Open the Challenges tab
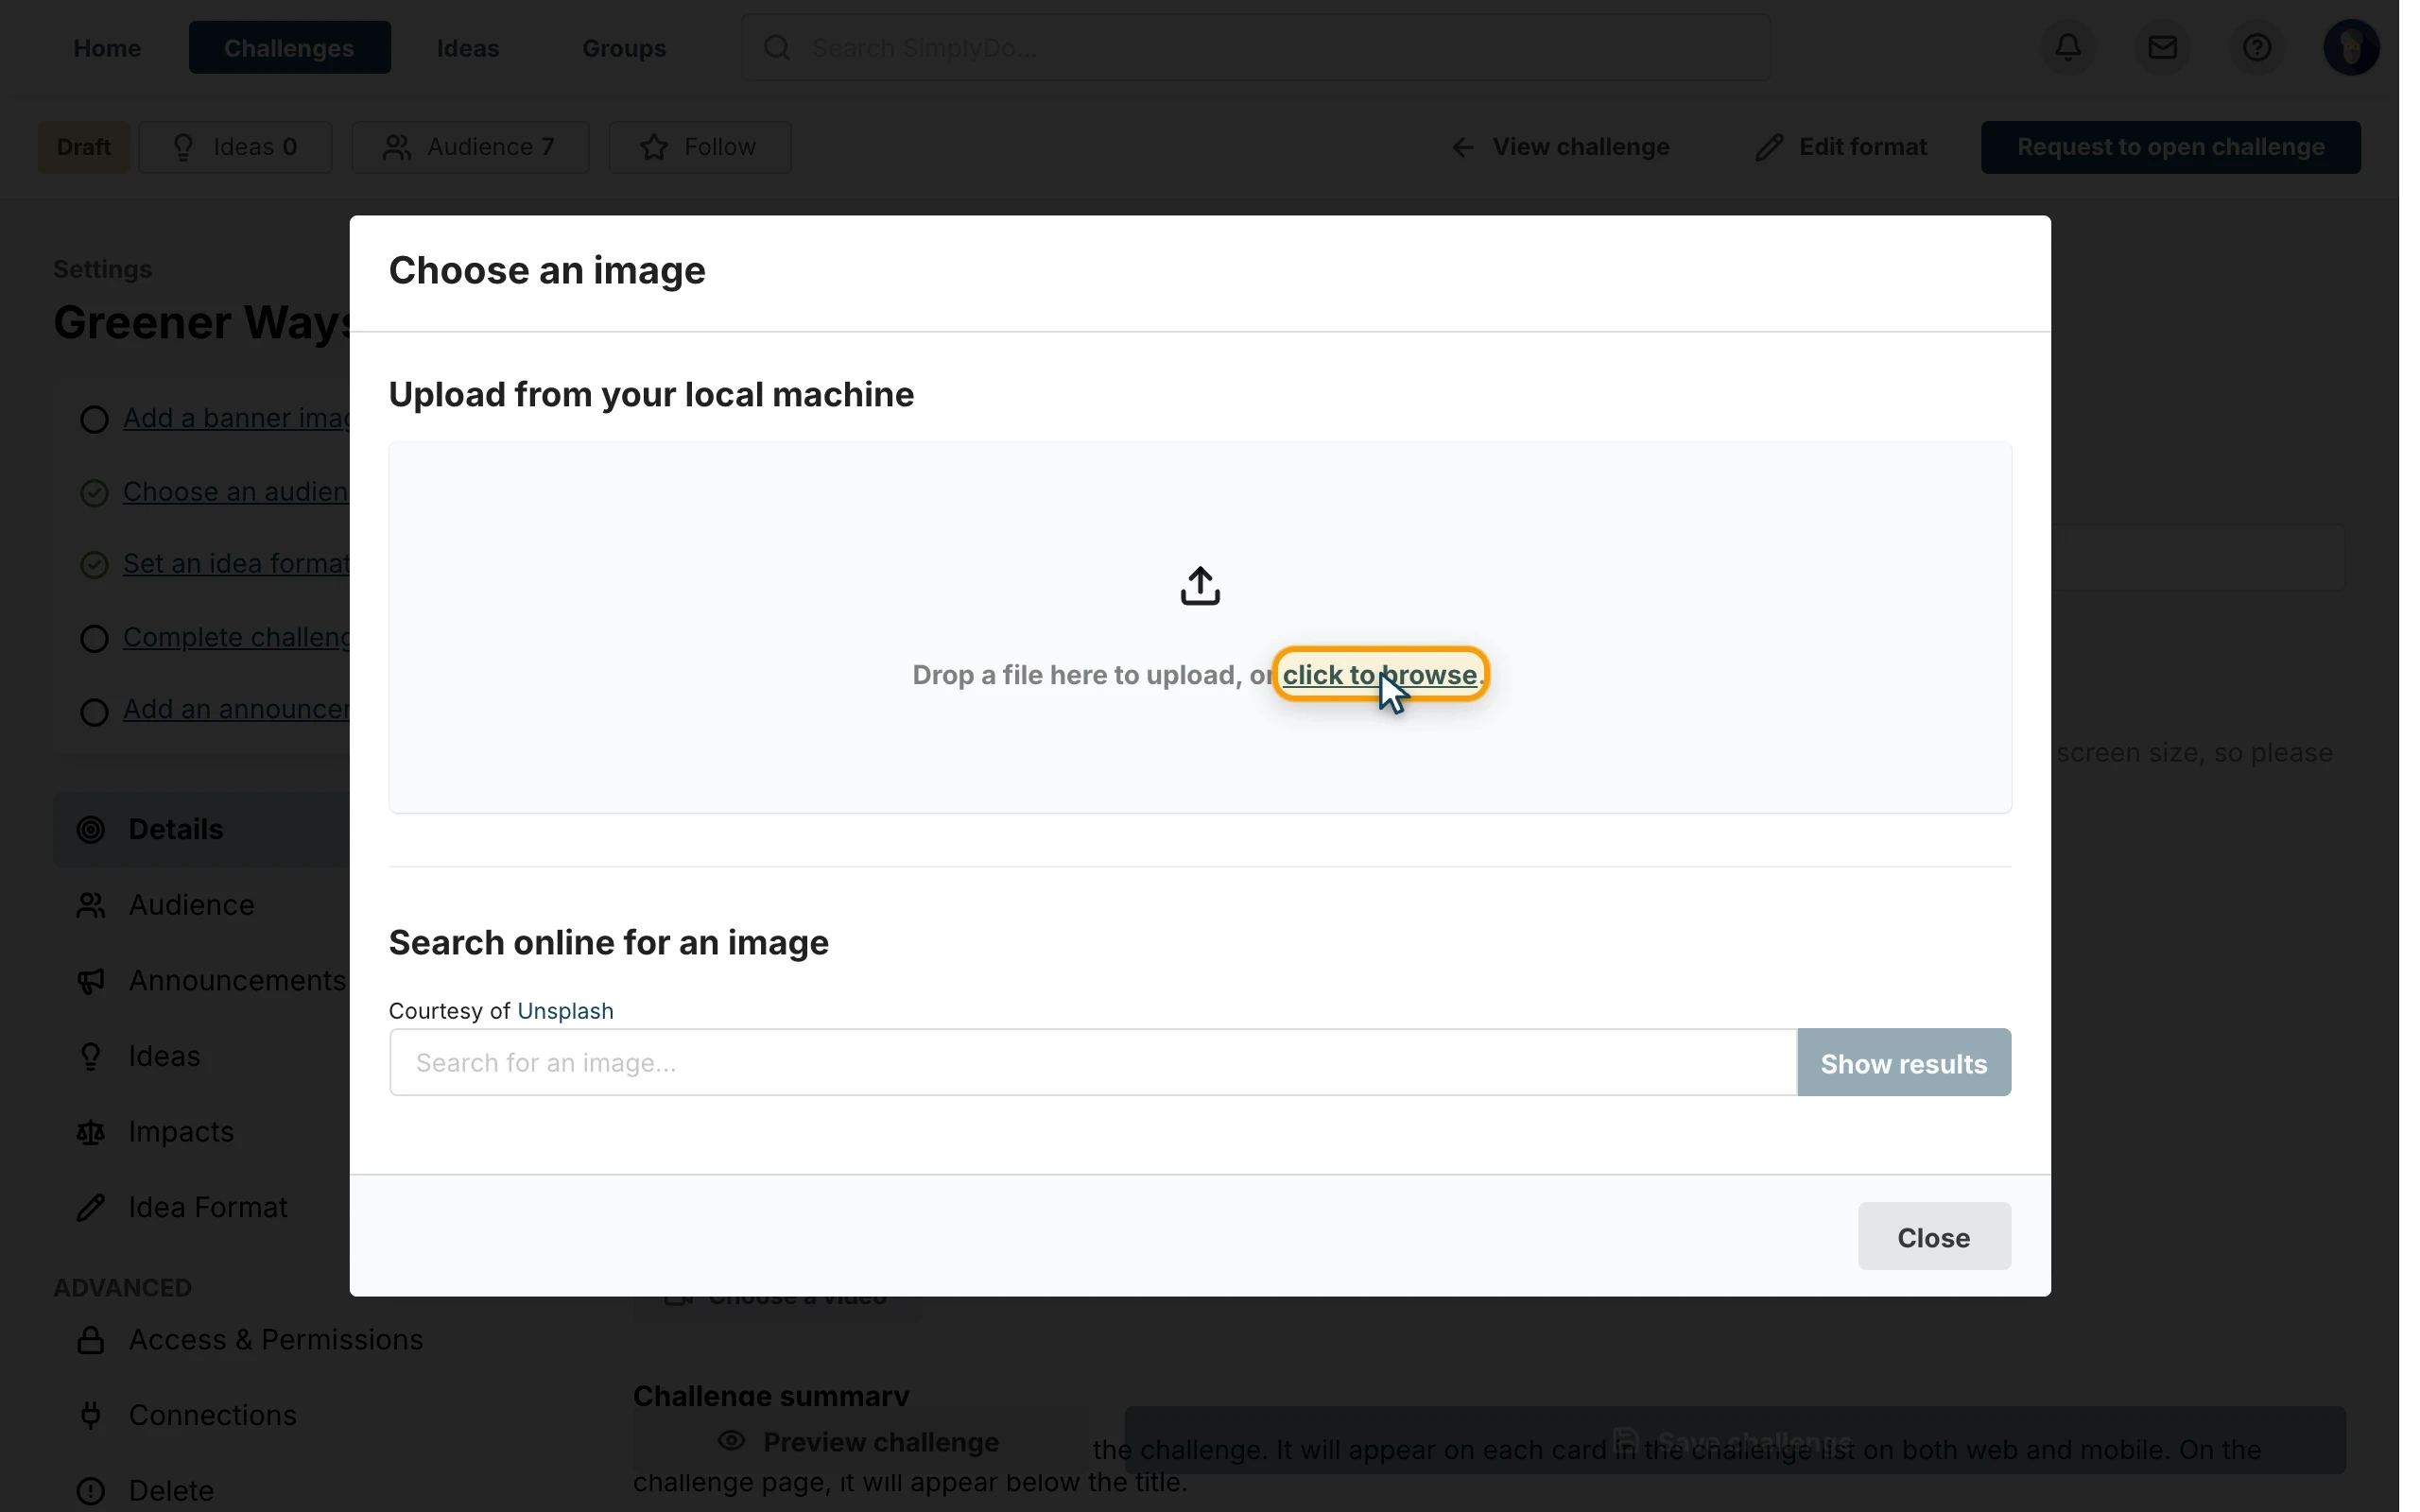The width and height of the screenshot is (2420, 1512). (289, 47)
